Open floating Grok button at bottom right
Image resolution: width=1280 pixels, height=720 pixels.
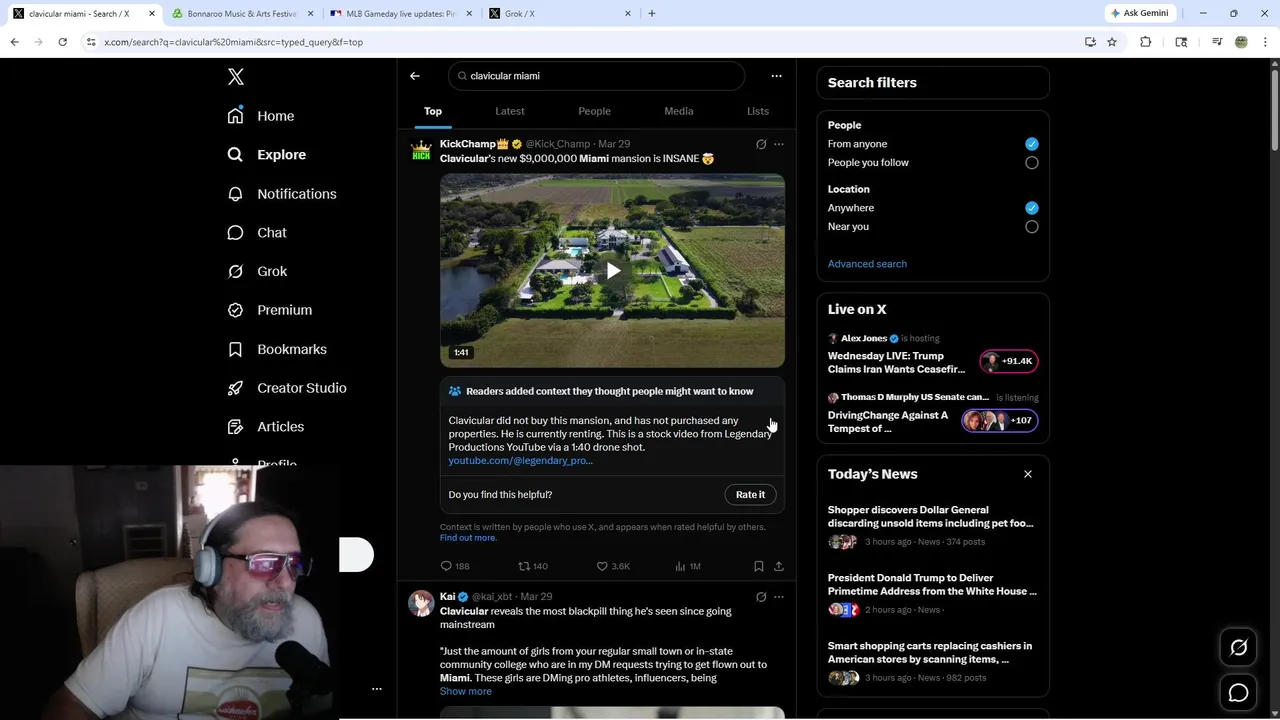coord(1238,648)
